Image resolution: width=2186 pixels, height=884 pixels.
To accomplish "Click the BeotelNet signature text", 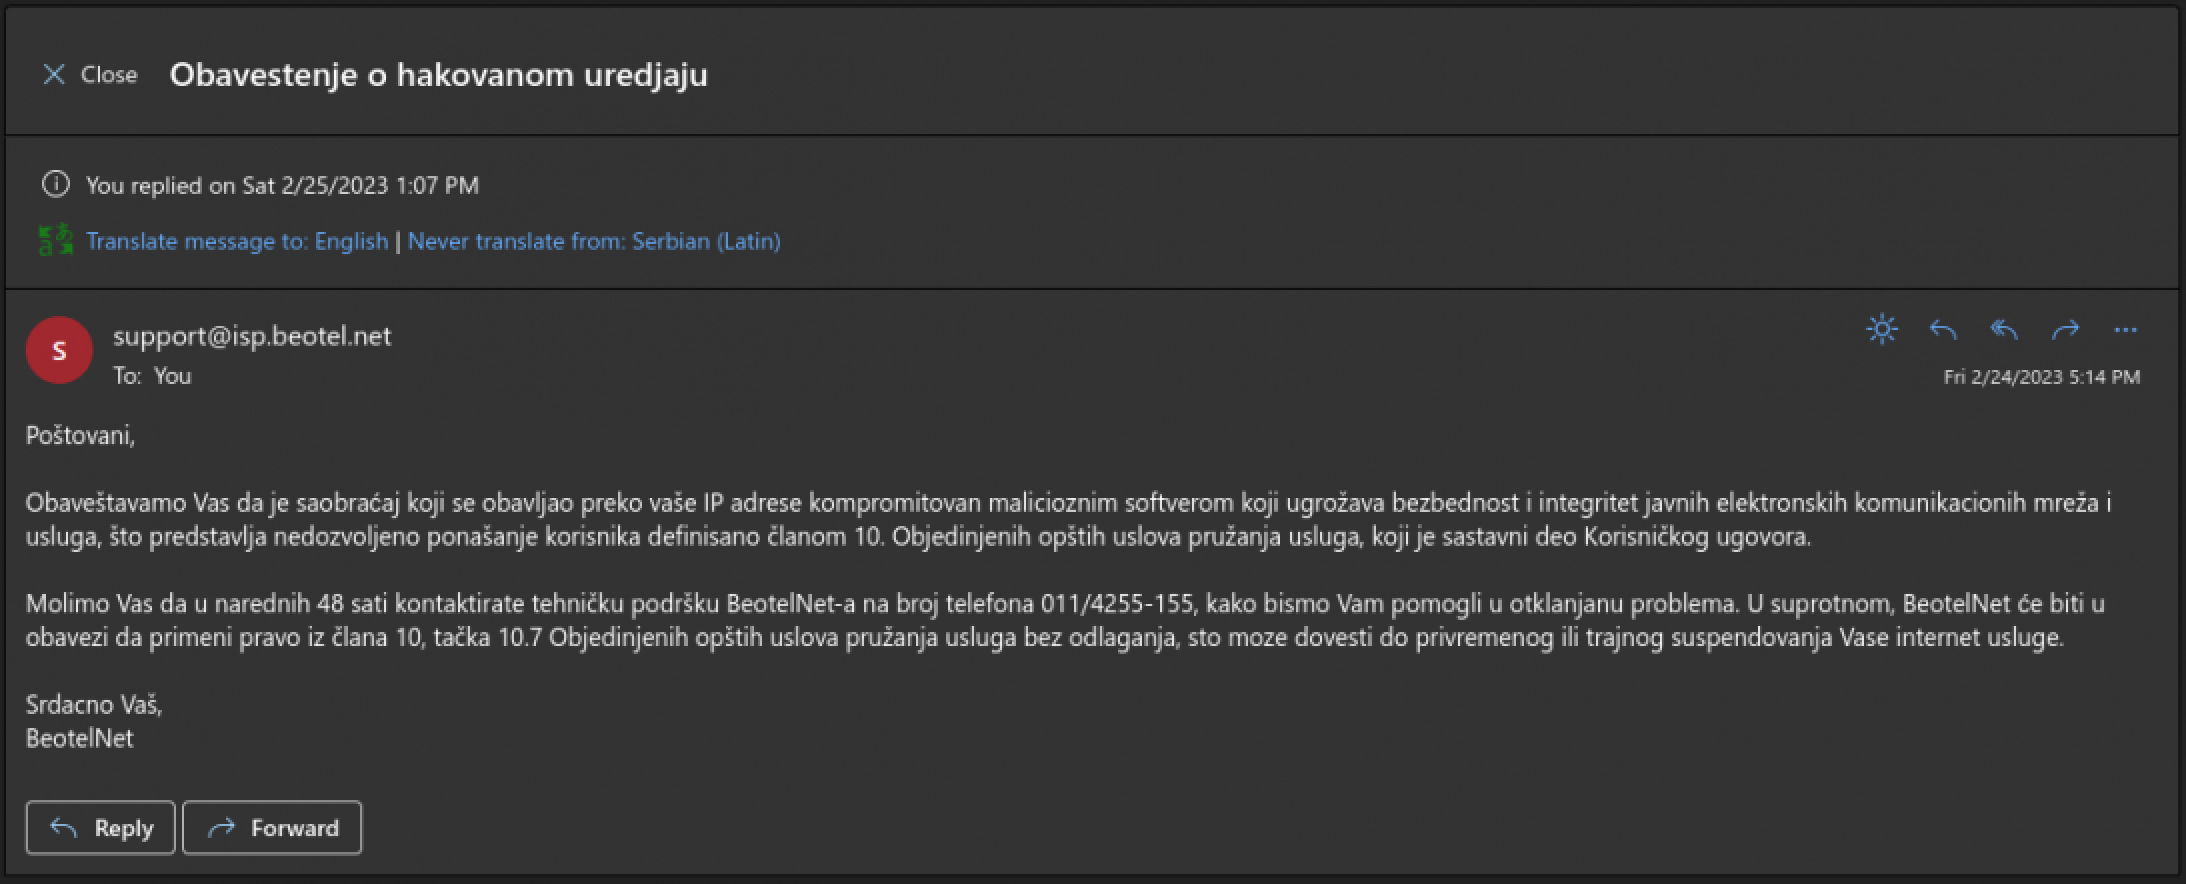I will pyautogui.click(x=79, y=739).
